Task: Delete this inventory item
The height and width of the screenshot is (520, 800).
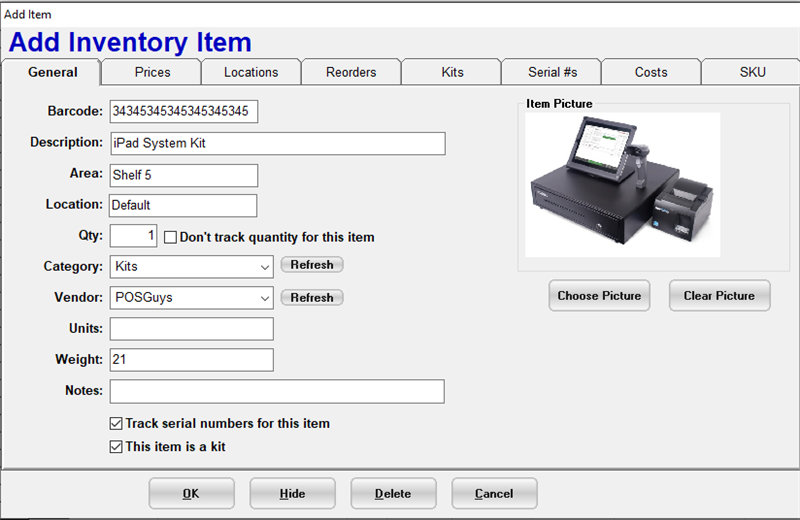Action: pyautogui.click(x=393, y=493)
